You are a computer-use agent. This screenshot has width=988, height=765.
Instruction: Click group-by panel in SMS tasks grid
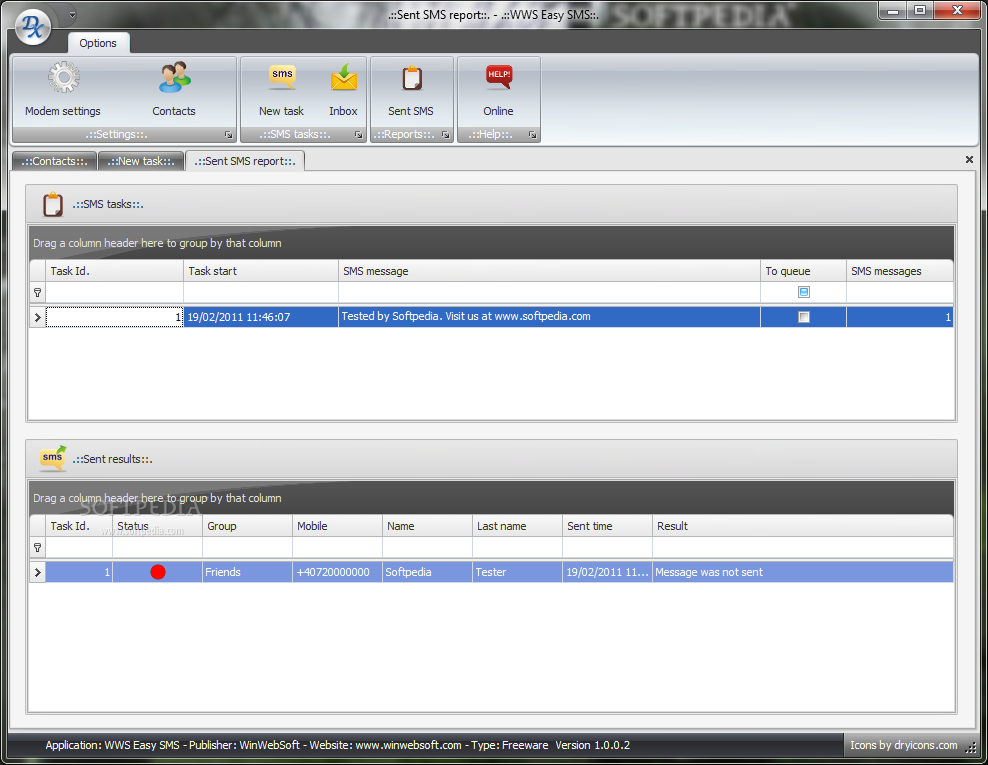(491, 243)
